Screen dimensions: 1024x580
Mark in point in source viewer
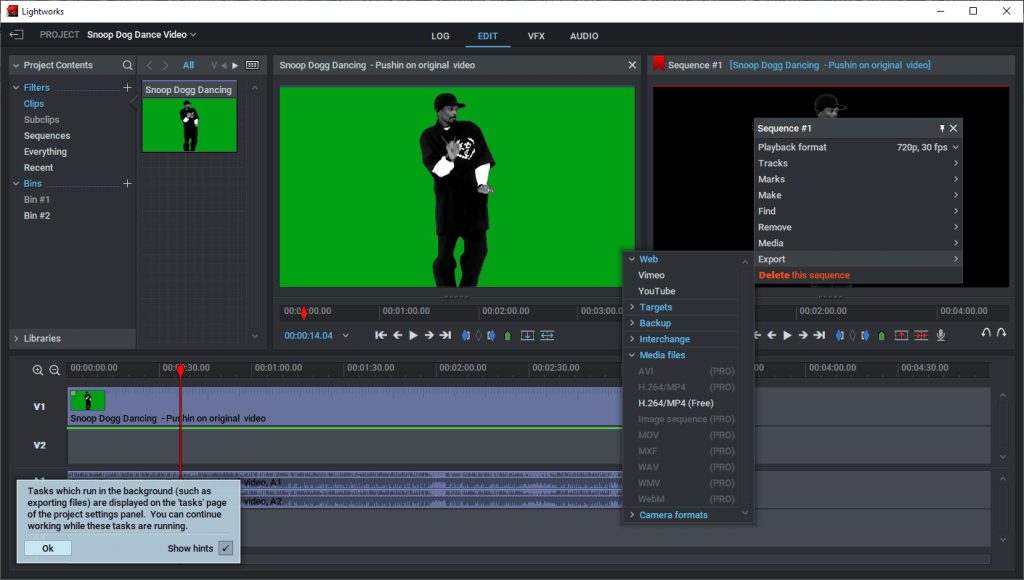coord(466,335)
